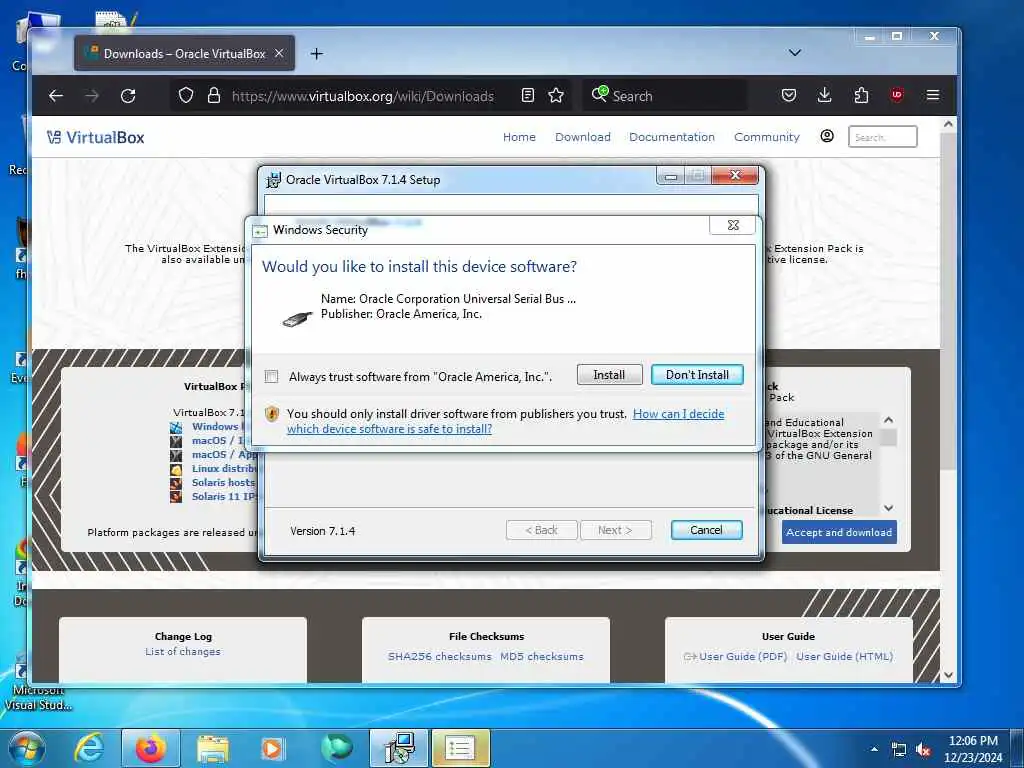Open the Documentation menu item
The width and height of the screenshot is (1024, 768).
click(671, 137)
